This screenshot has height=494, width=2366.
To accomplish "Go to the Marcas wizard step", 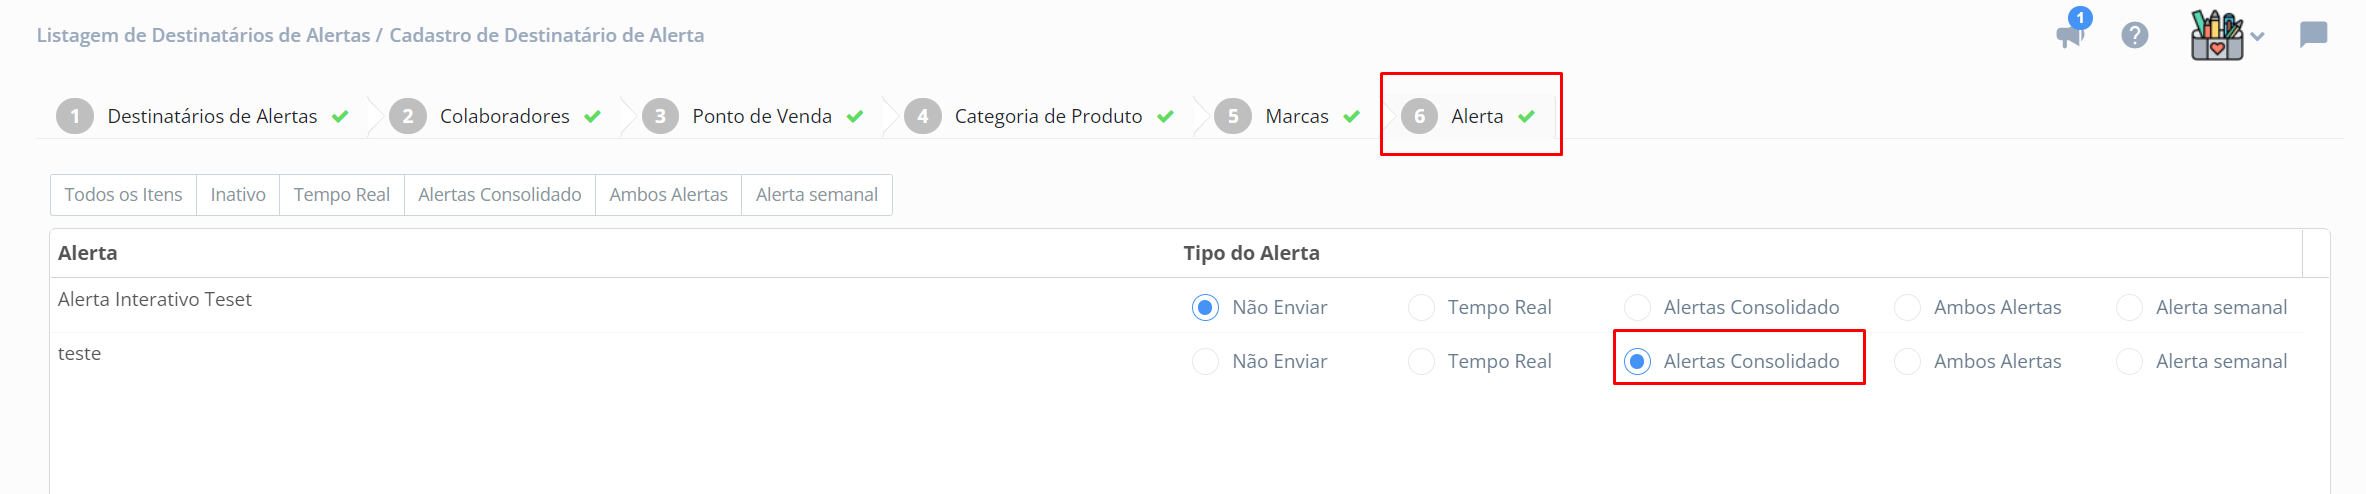I will 1296,116.
